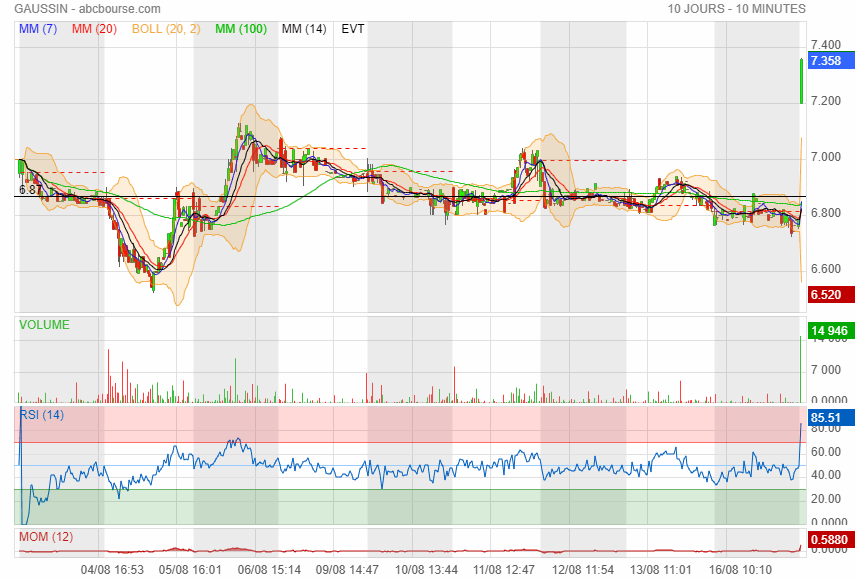Click the 6.600 price axis label
Viewport: 855px width, 580px height.
tap(826, 269)
